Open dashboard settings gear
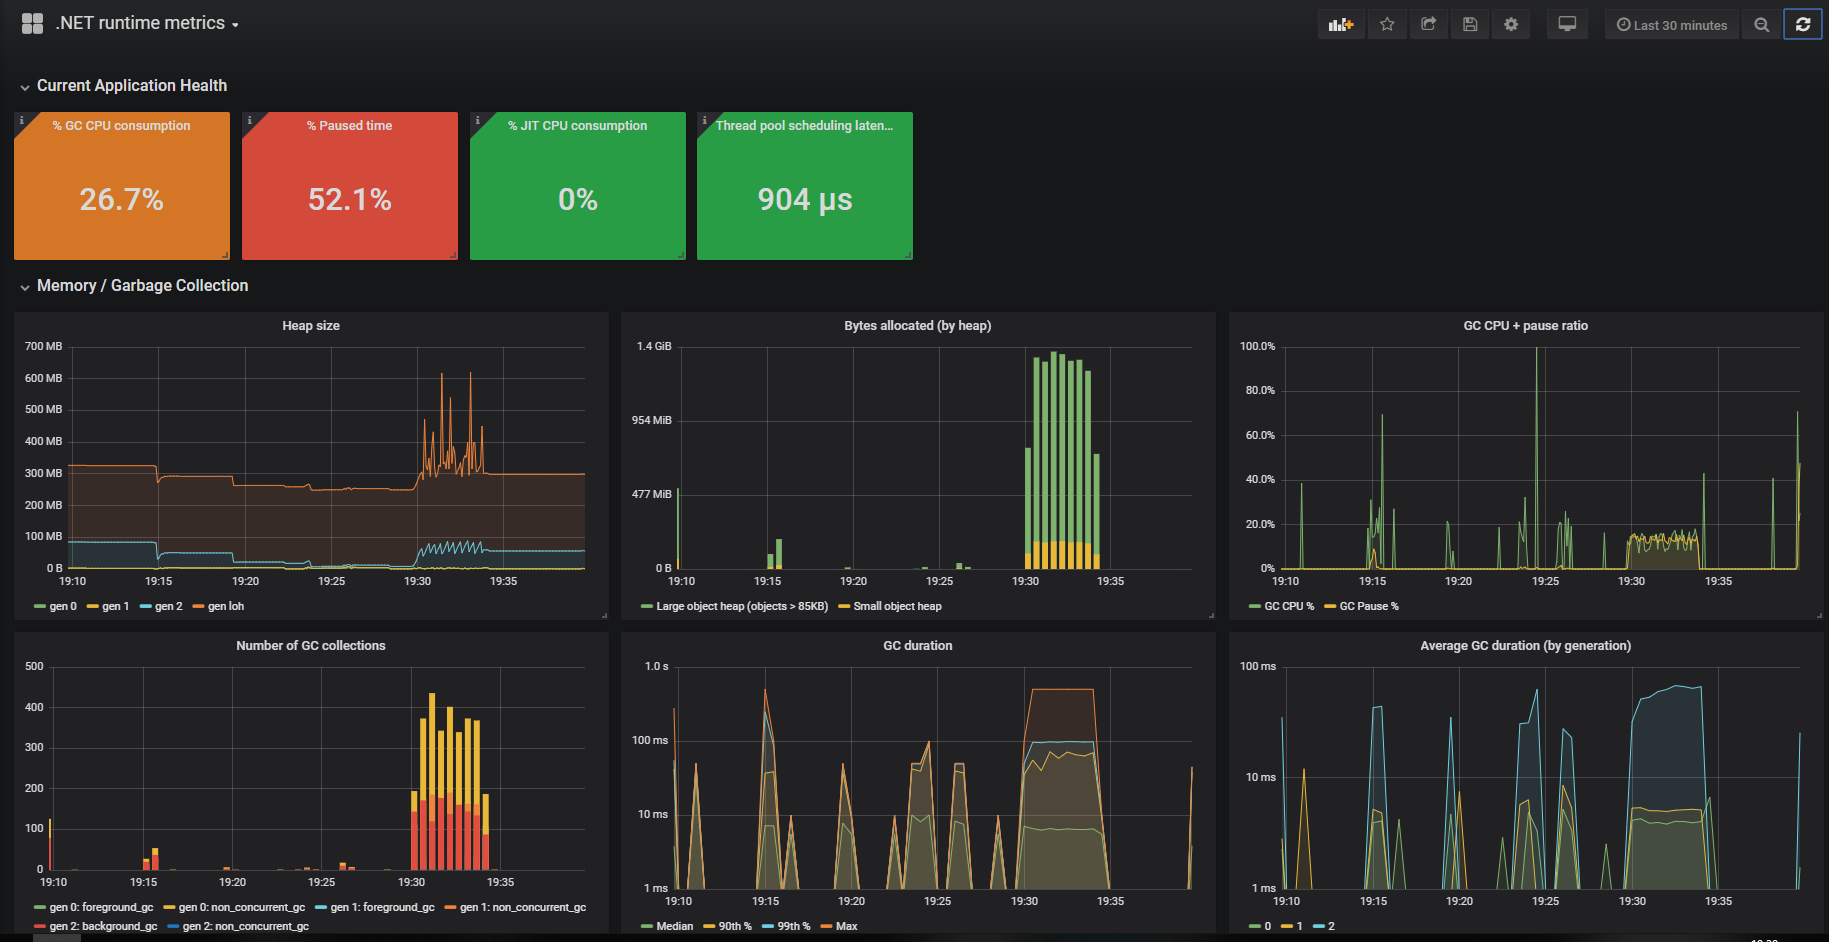 click(1511, 25)
